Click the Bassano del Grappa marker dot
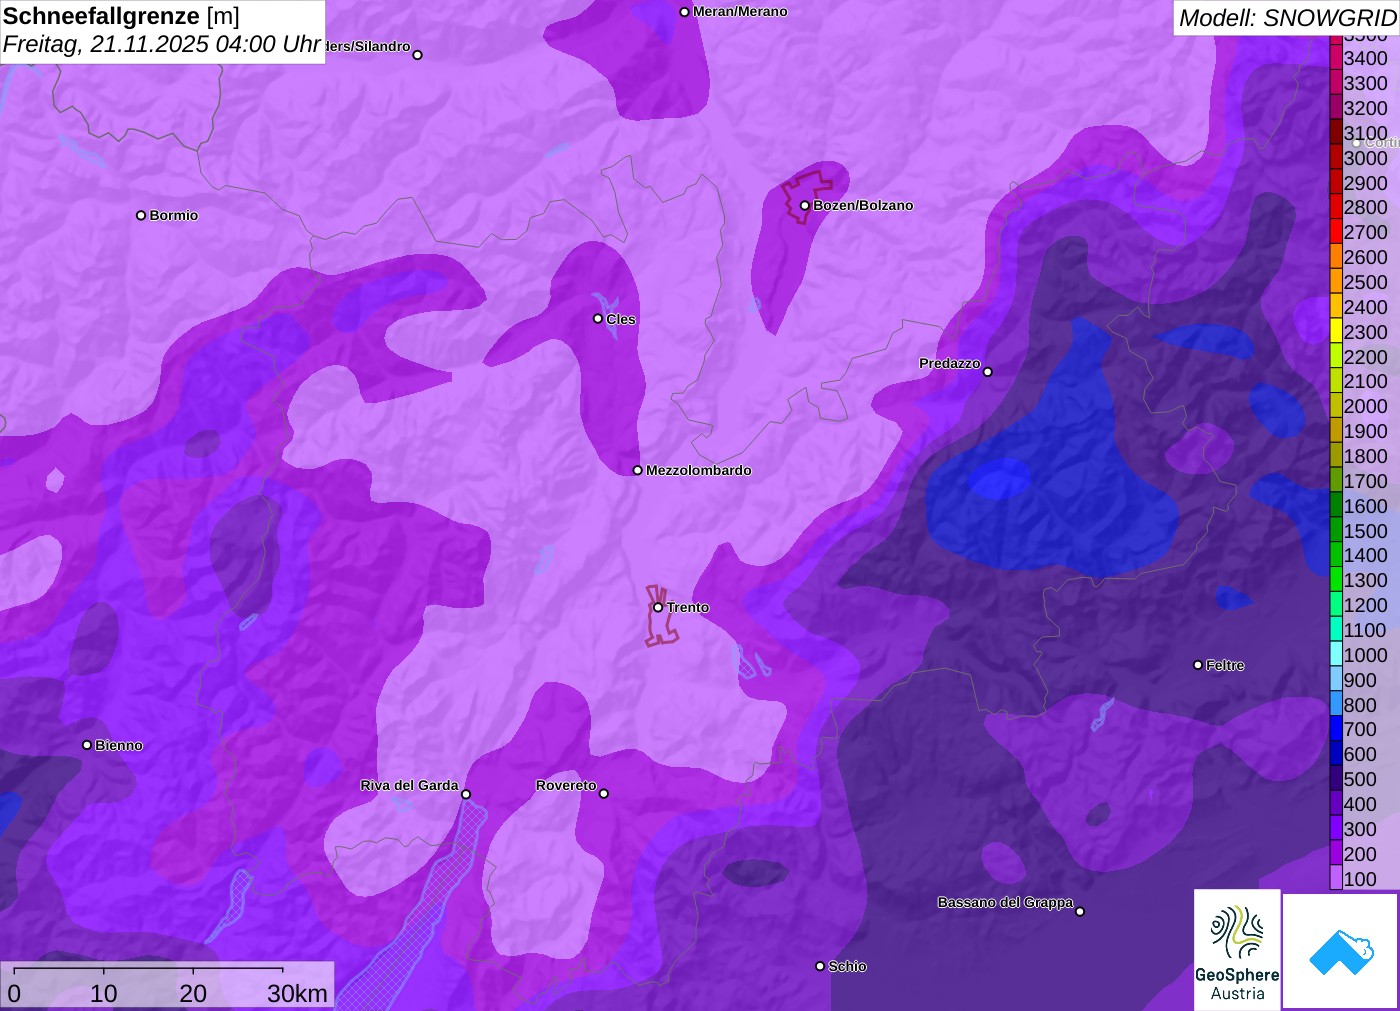 (x=1080, y=911)
